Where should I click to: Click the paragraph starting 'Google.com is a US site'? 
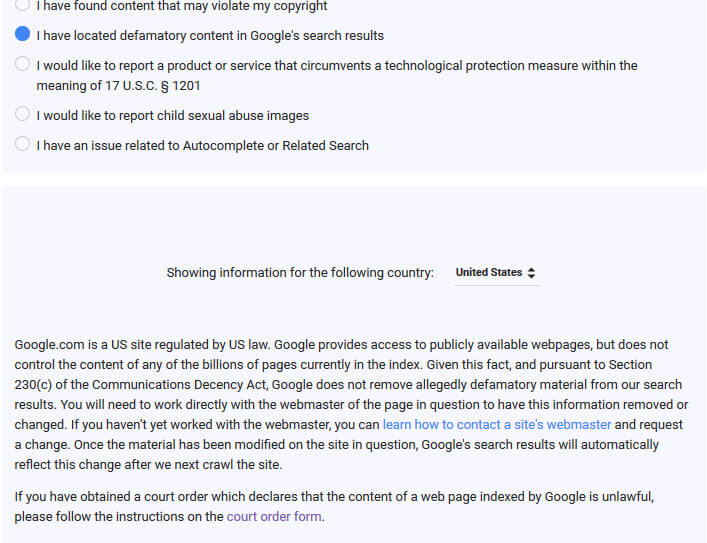click(351, 405)
